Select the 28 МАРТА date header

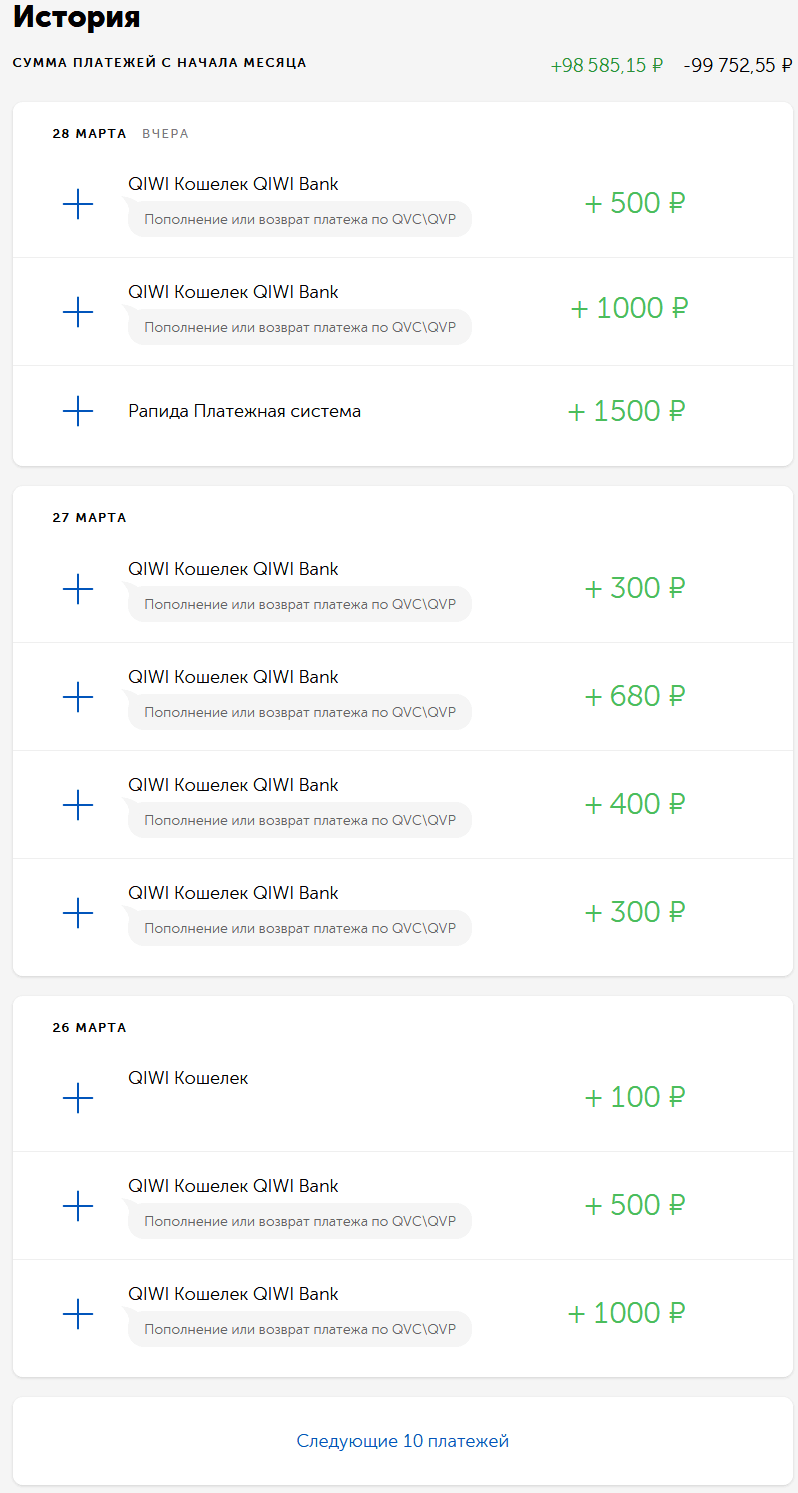tap(90, 134)
